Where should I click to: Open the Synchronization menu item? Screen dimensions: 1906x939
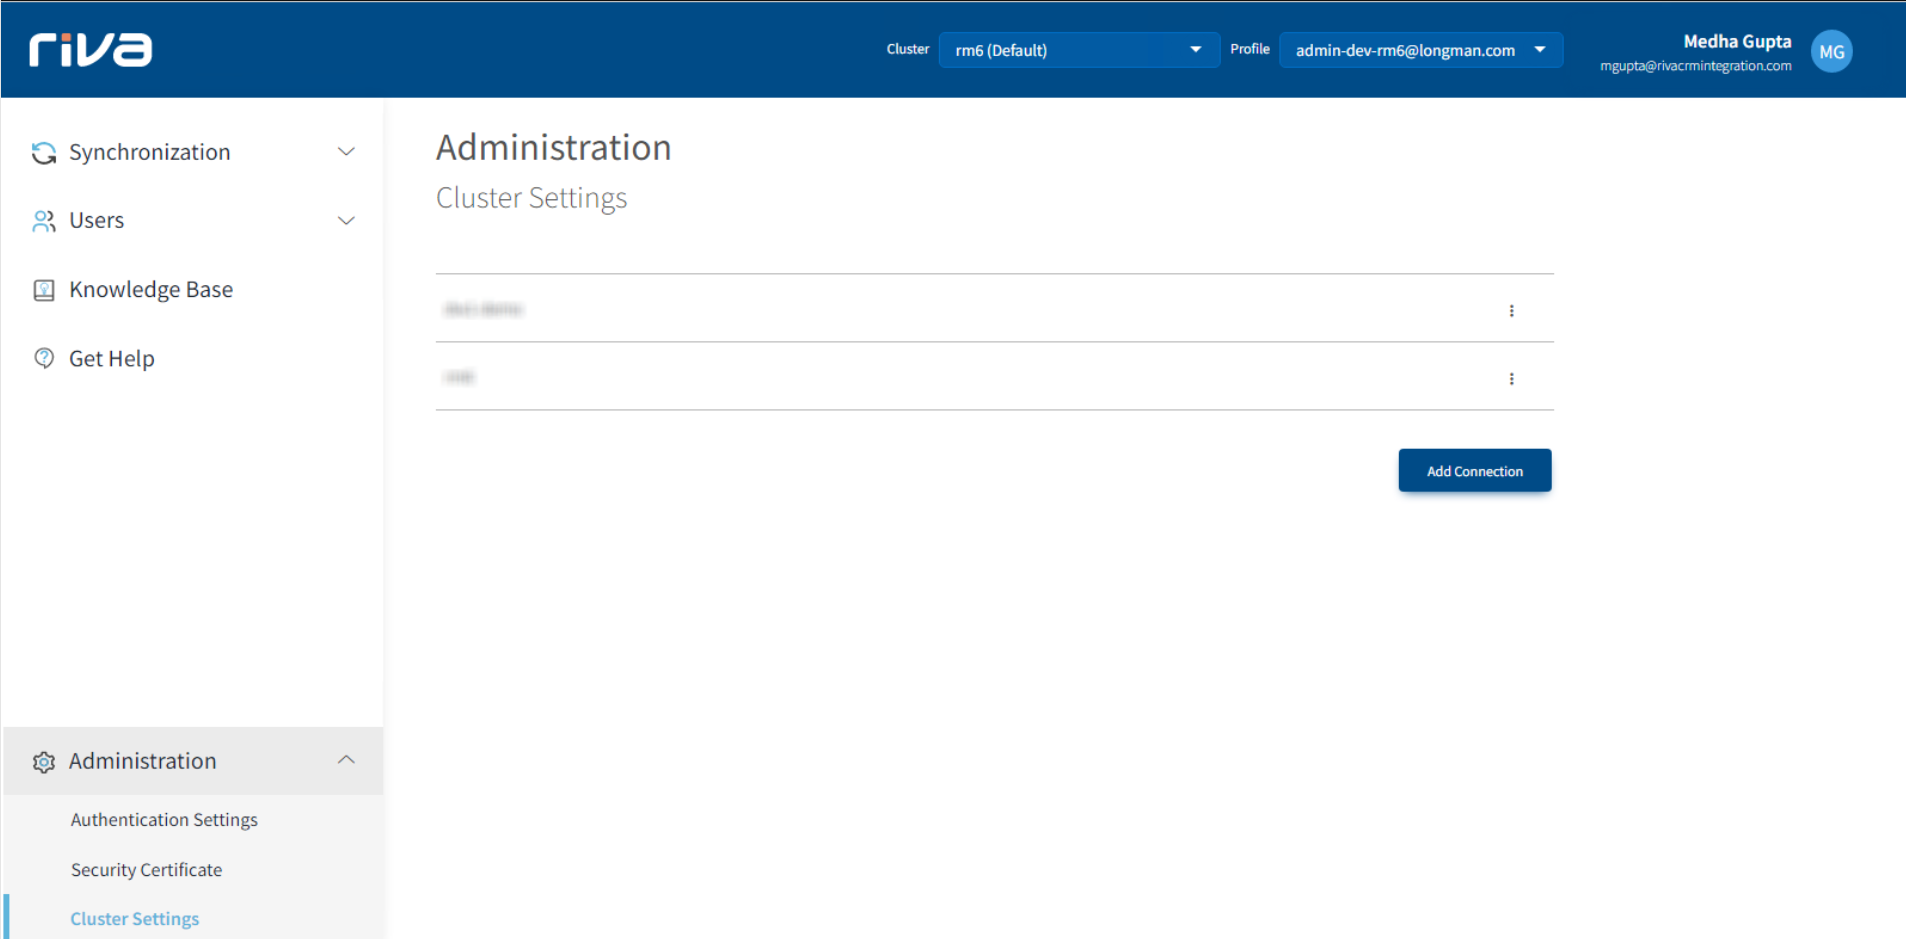(193, 152)
